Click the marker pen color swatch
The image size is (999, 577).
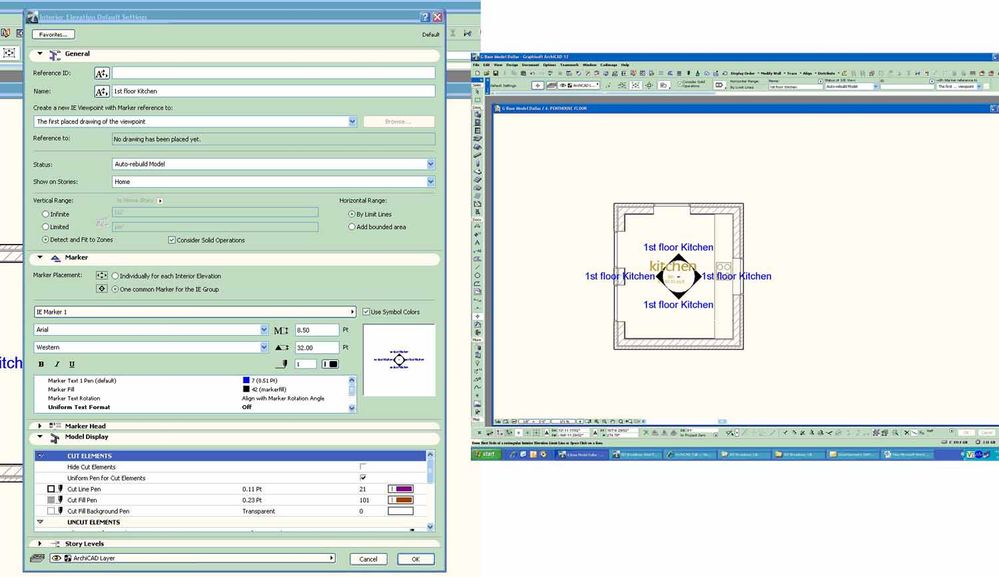point(330,364)
